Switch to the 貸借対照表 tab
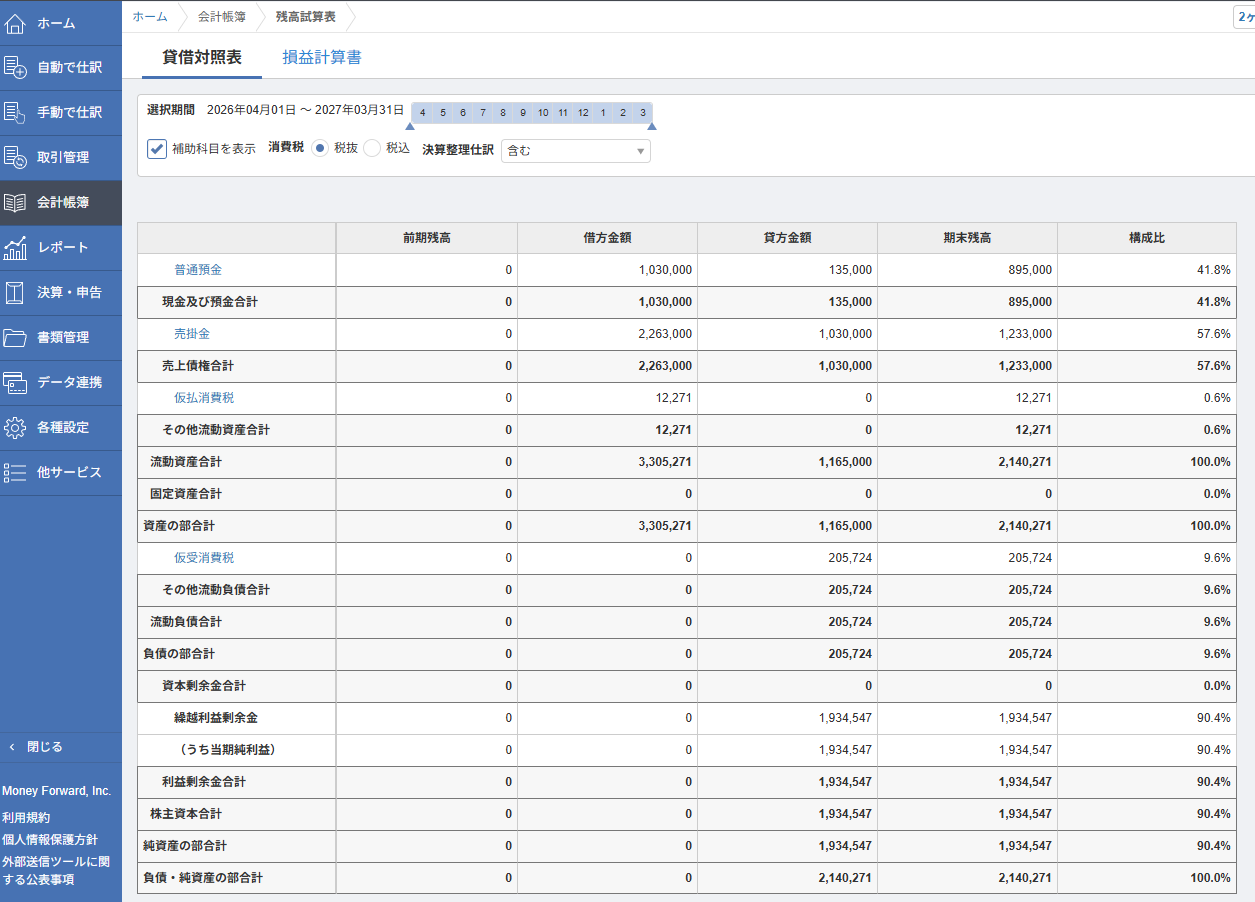The height and width of the screenshot is (902, 1255). pyautogui.click(x=202, y=57)
